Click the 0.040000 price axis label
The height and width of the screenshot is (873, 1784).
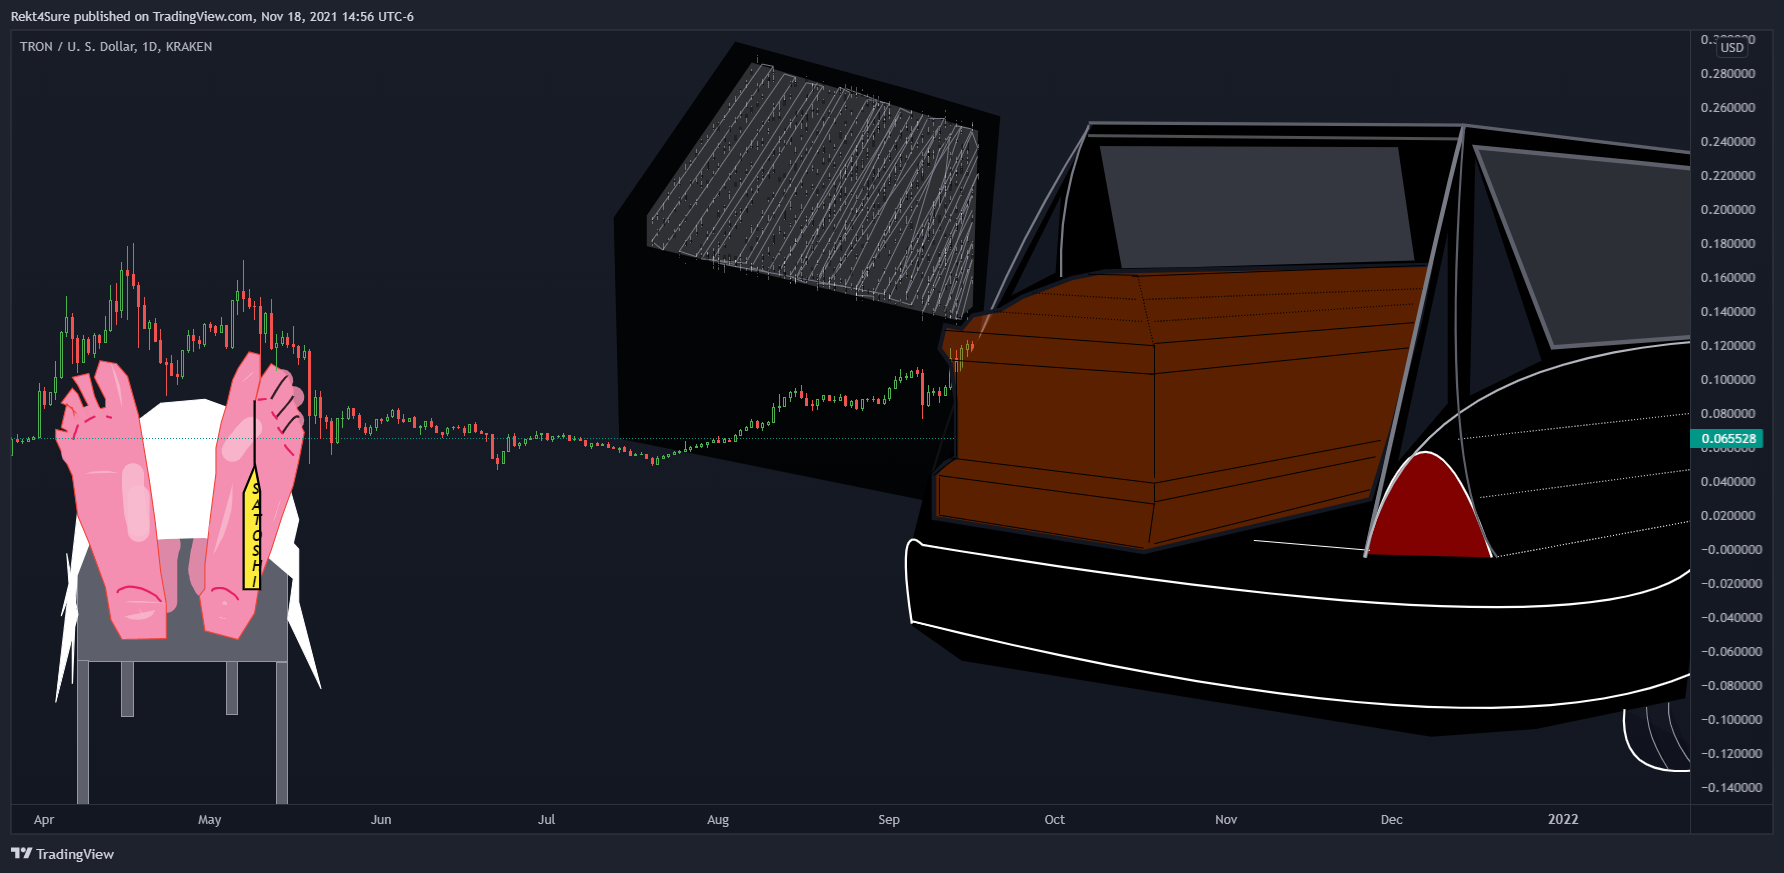[x=1728, y=482]
